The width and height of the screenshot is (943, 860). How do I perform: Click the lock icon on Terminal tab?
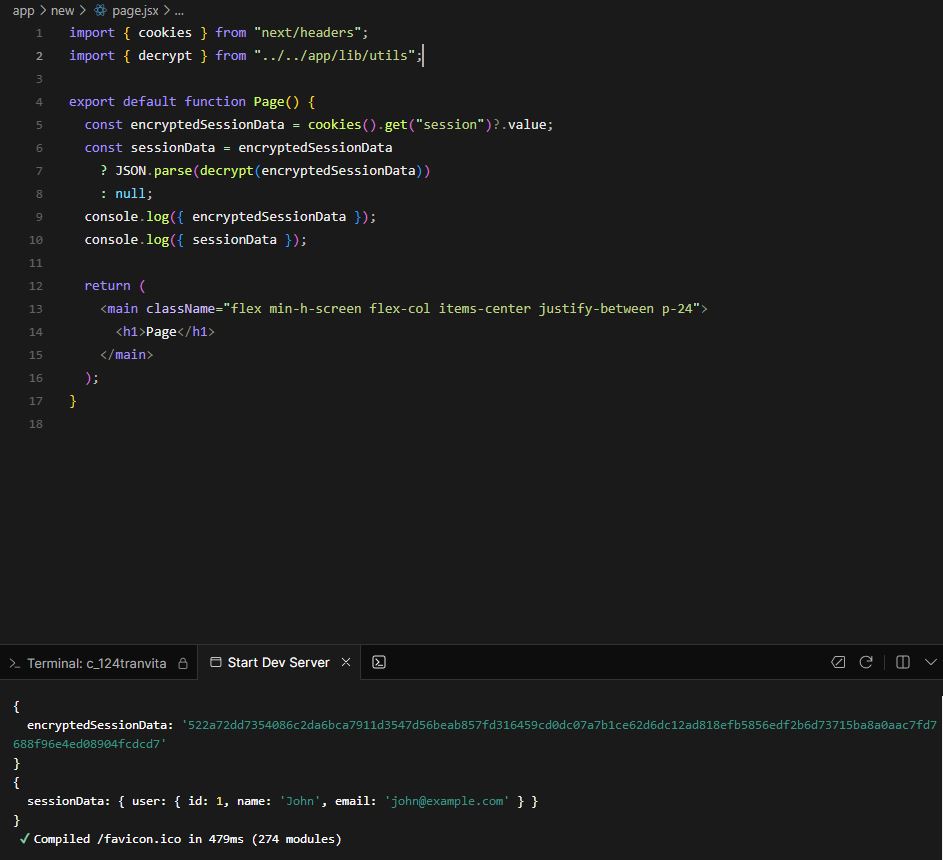(x=183, y=663)
